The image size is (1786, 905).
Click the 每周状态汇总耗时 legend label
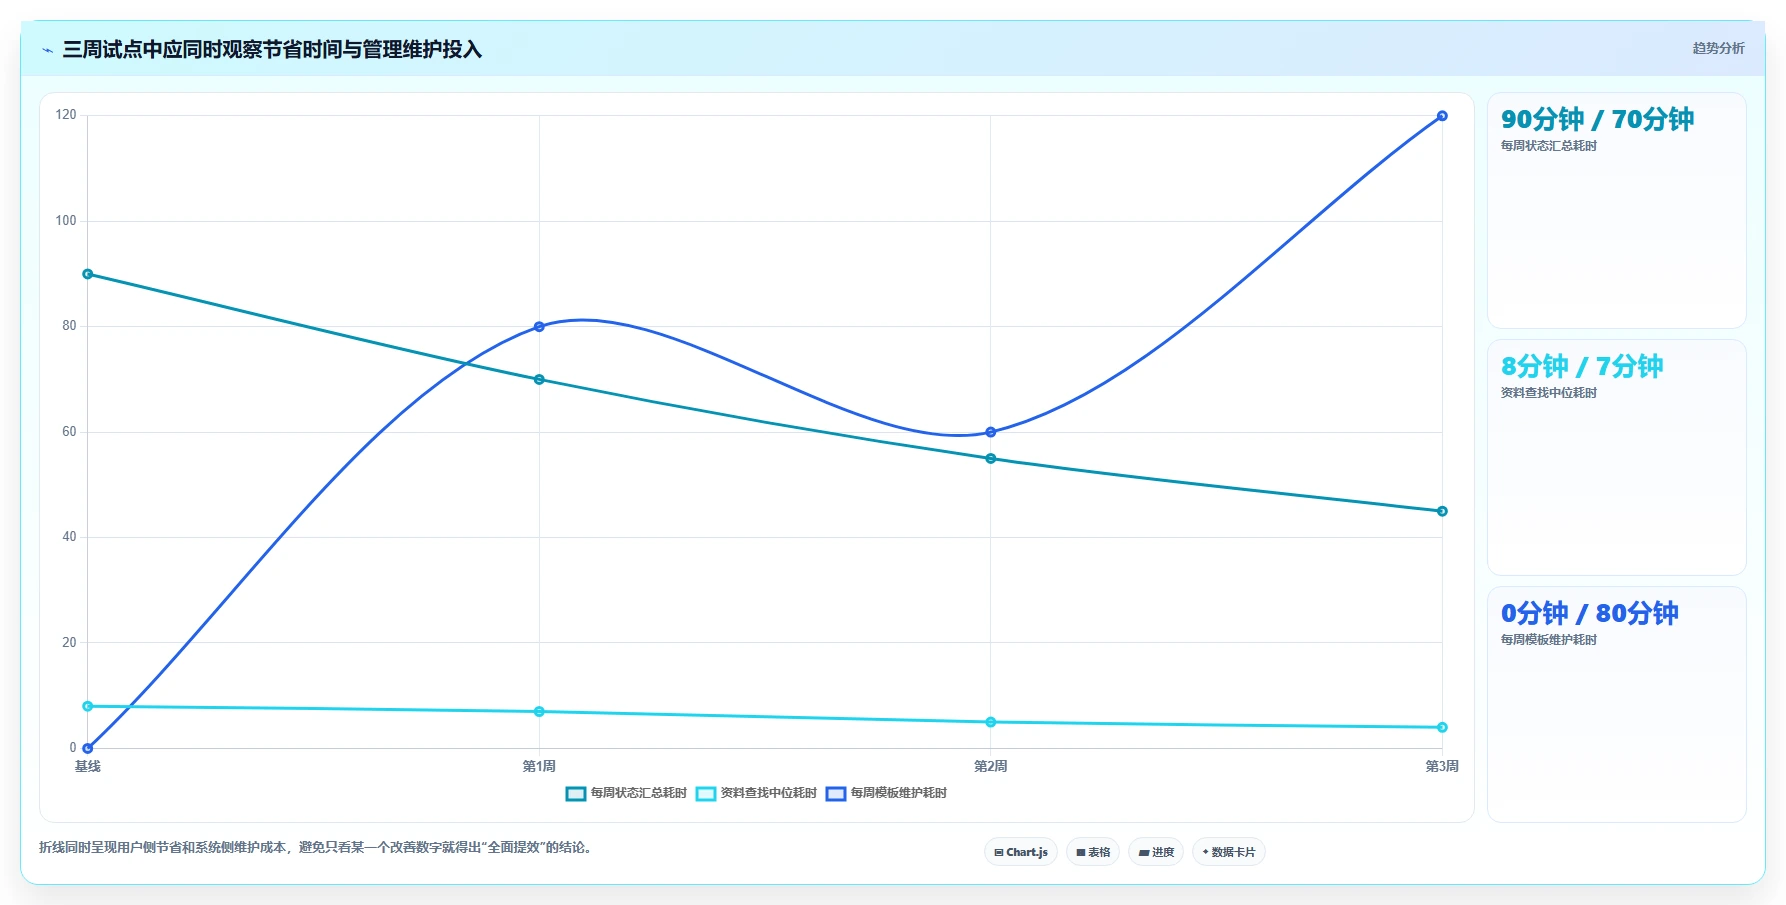pos(638,793)
